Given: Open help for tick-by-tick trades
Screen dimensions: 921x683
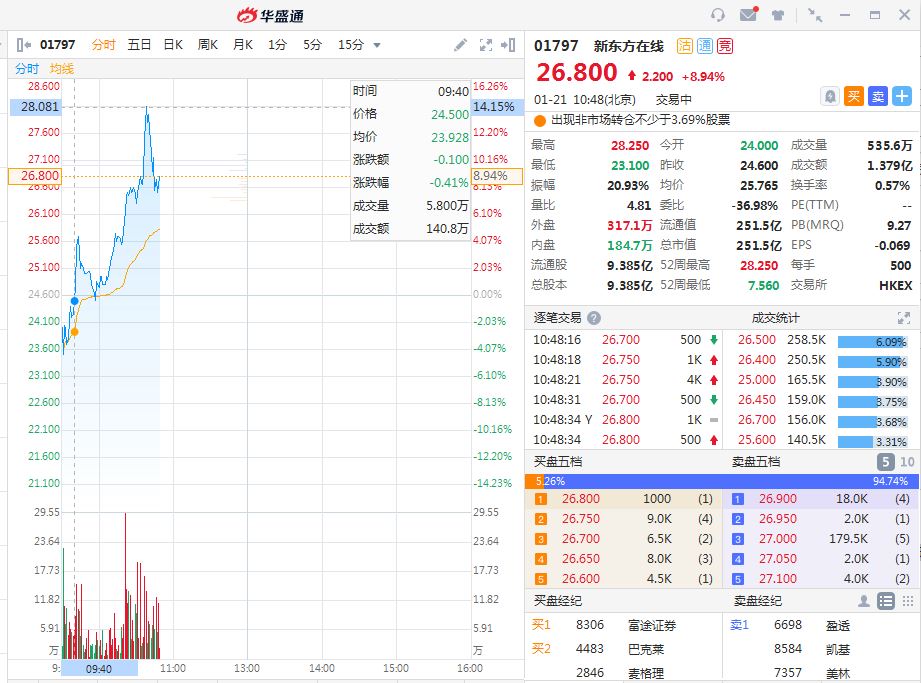Looking at the screenshot, I should coord(594,318).
